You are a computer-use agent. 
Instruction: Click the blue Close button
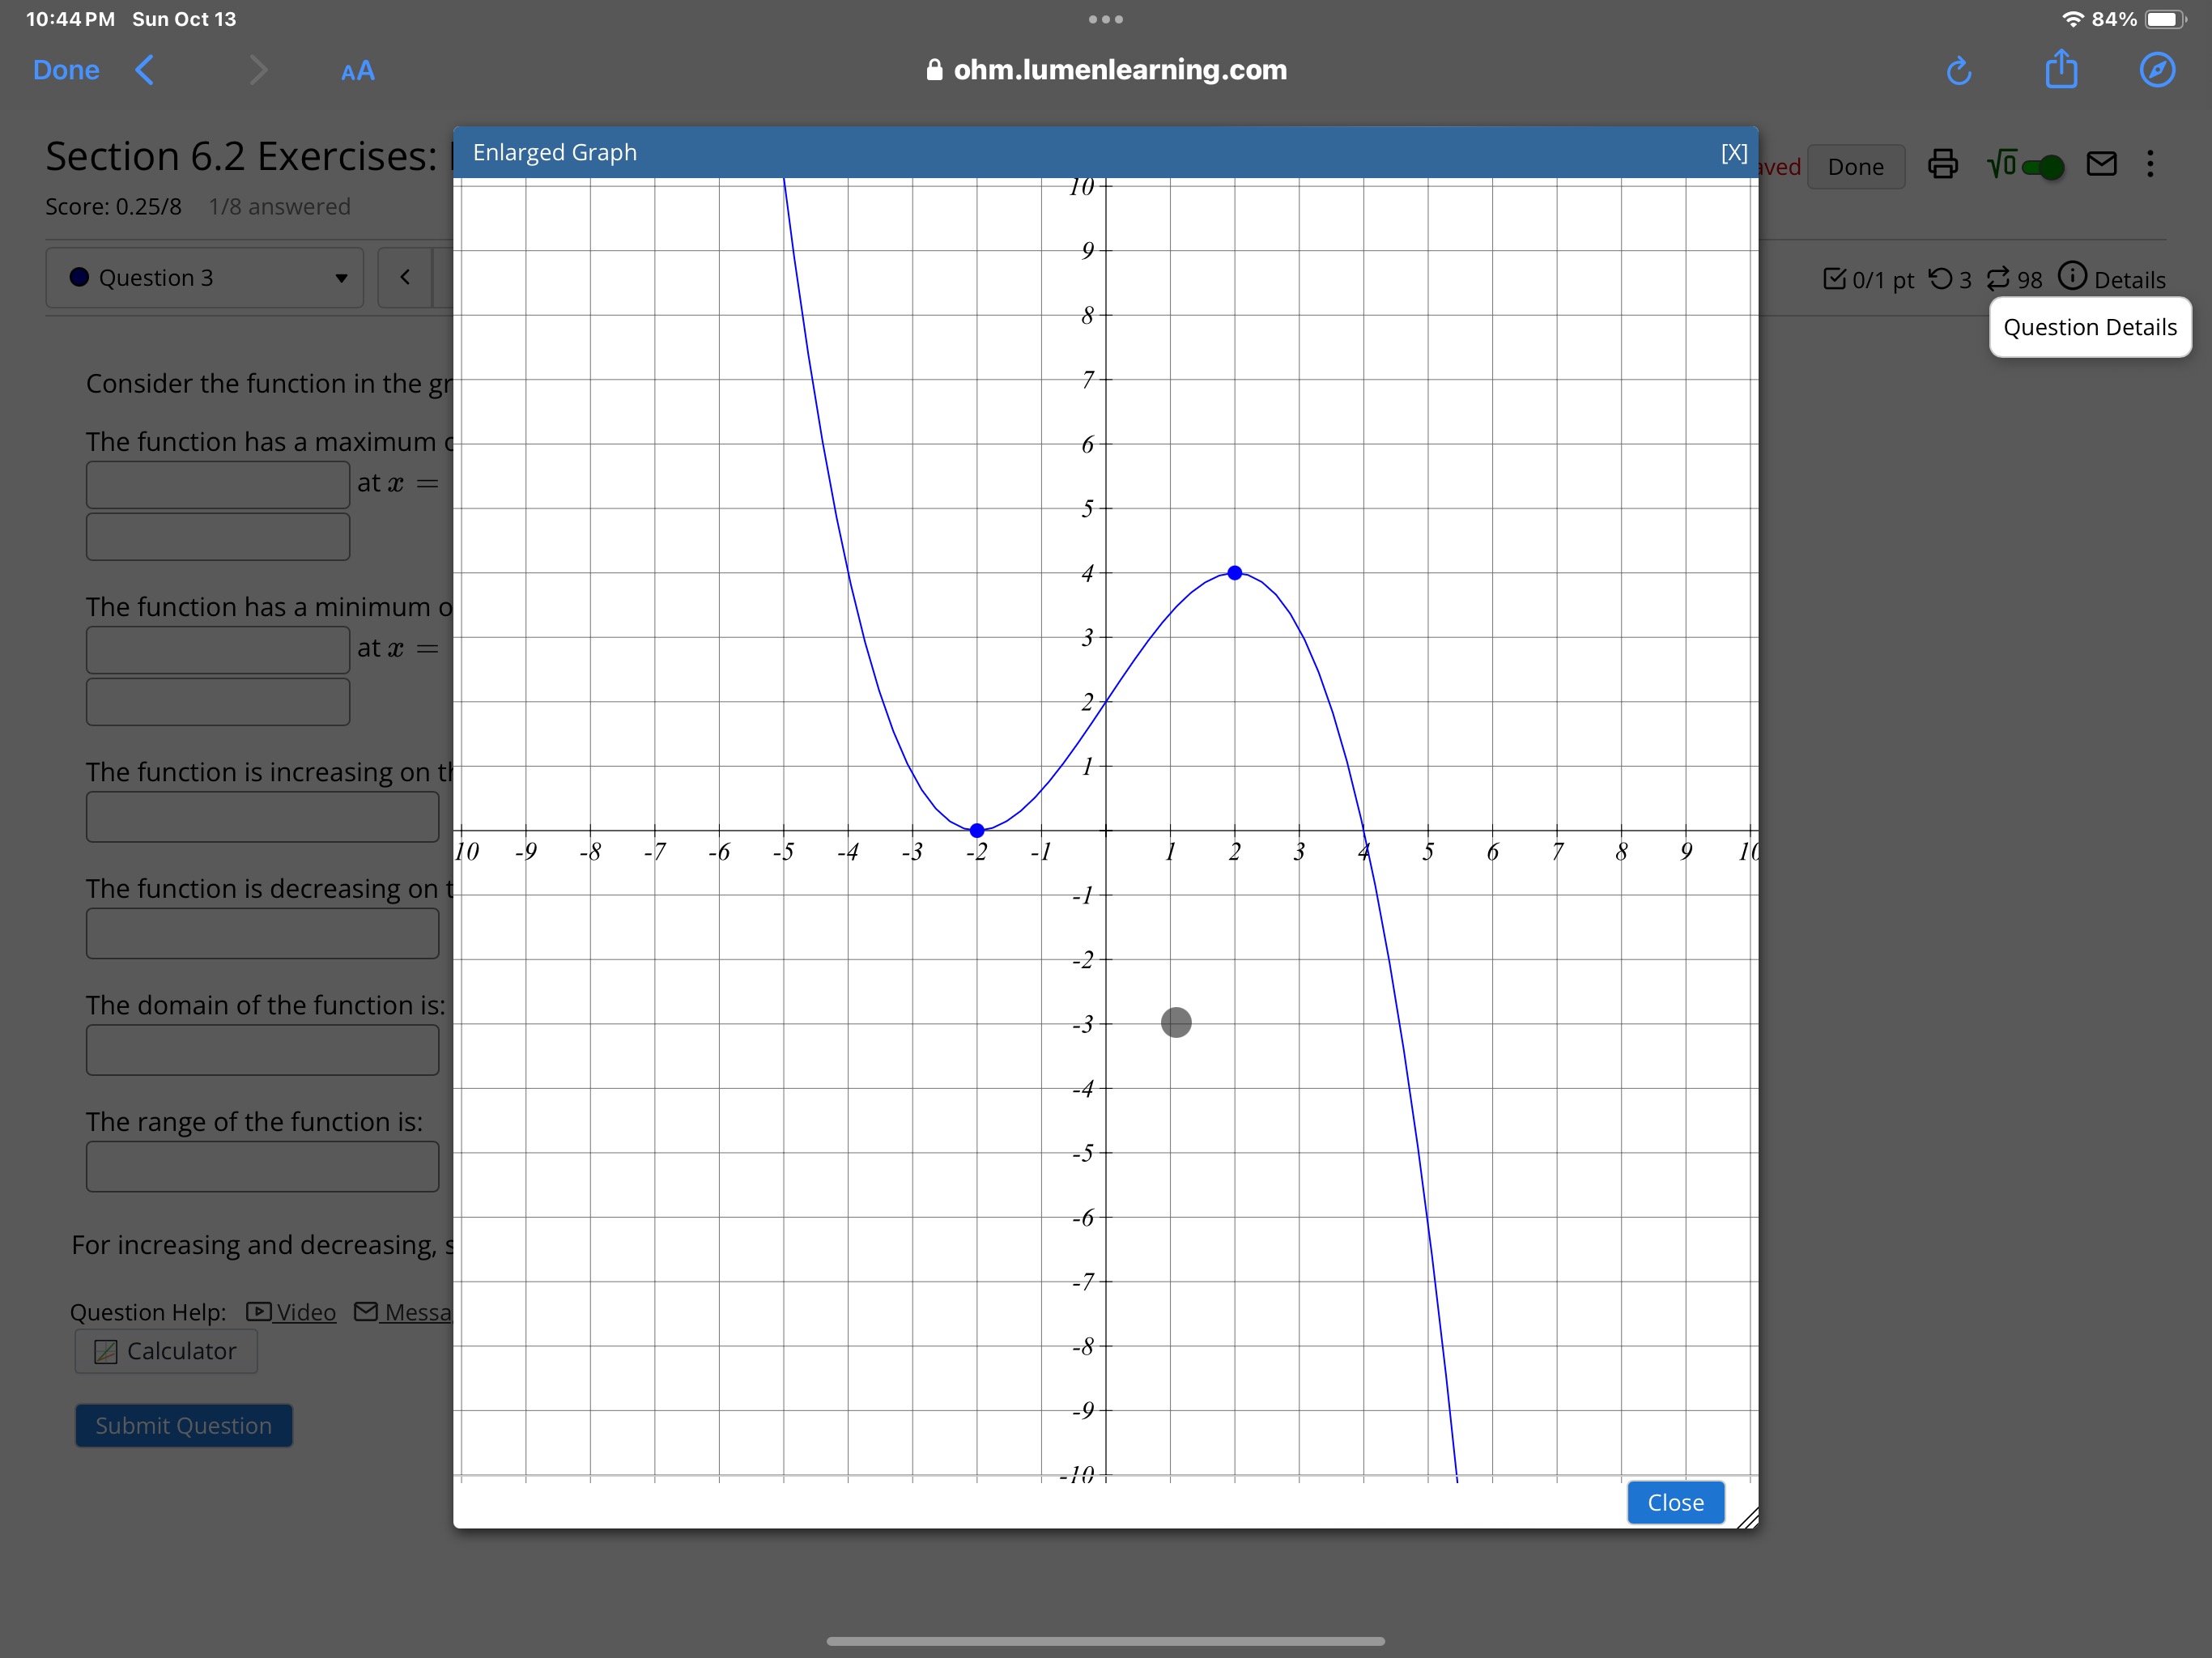(x=1675, y=1502)
